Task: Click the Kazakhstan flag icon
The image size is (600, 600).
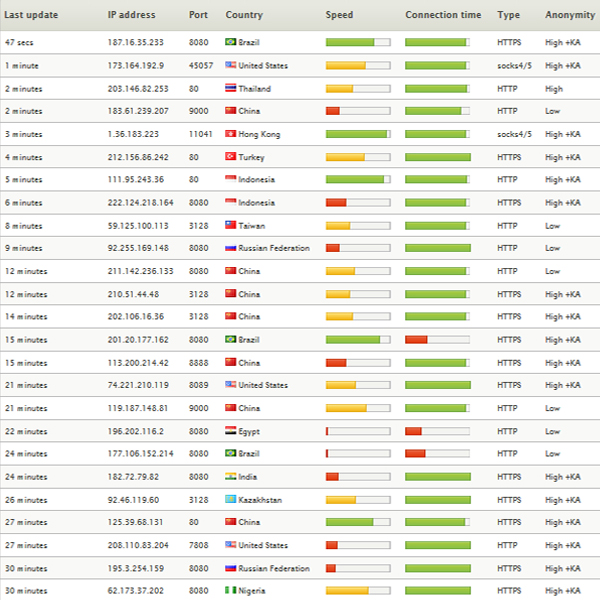Action: click(231, 500)
